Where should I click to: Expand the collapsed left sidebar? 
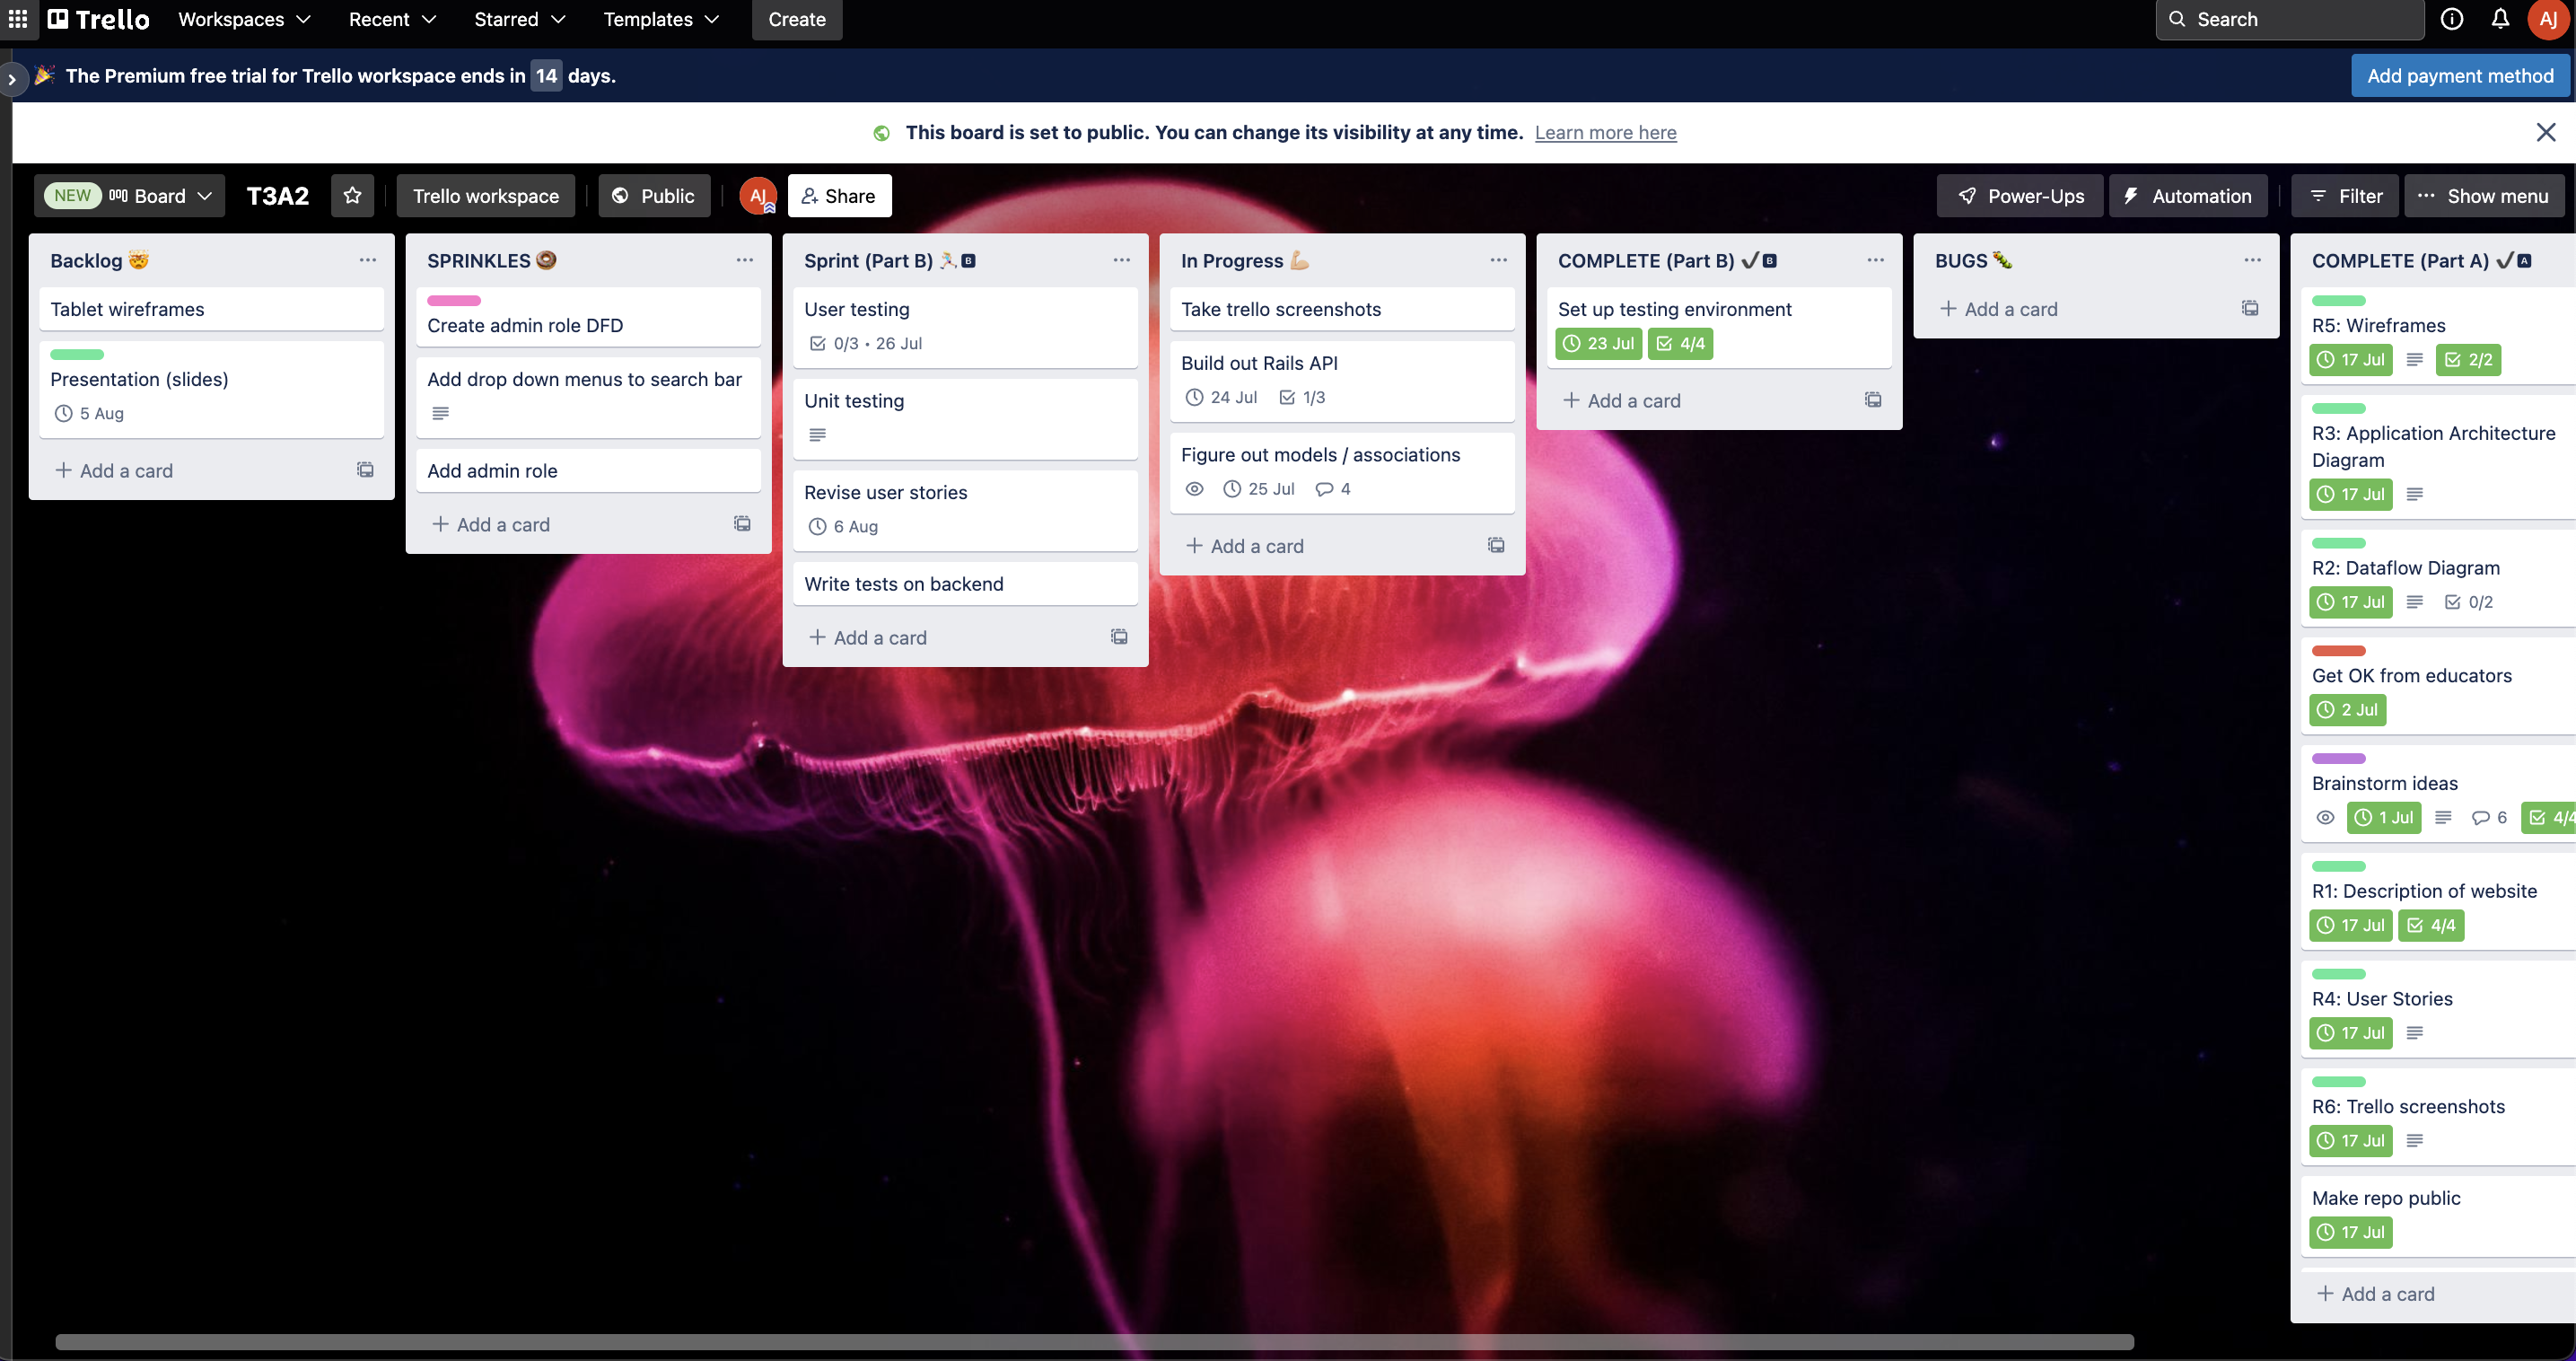[x=12, y=78]
